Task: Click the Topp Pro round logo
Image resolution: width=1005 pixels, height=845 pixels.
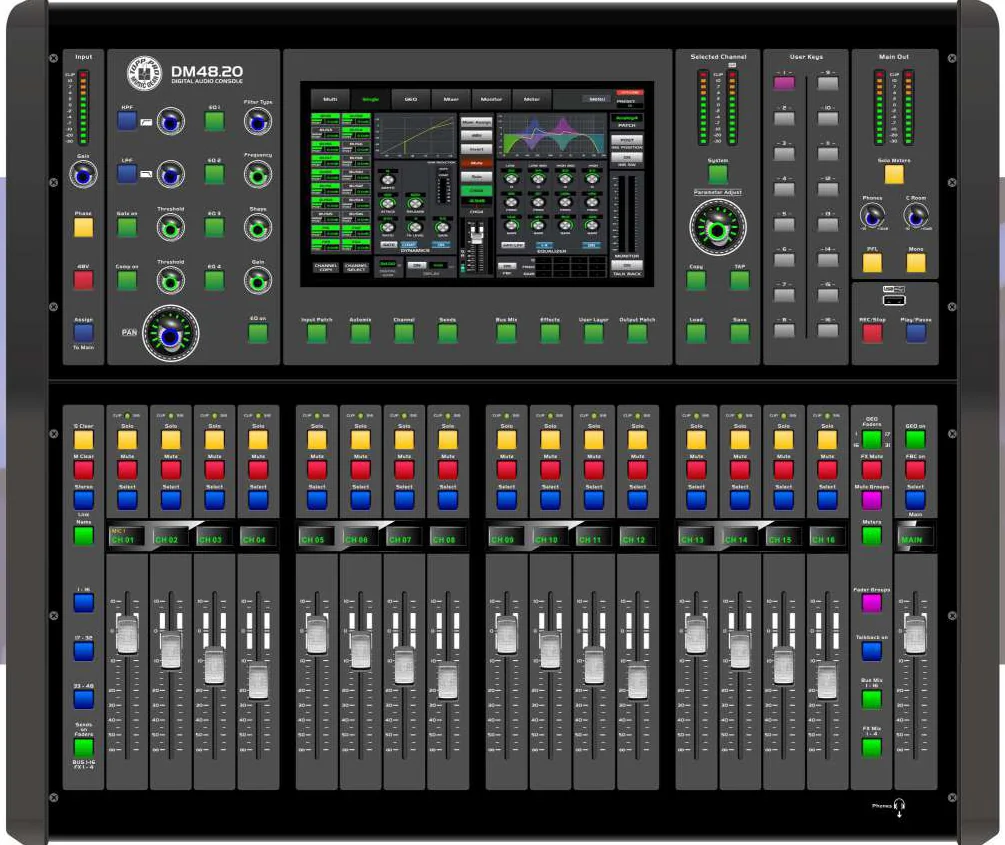Action: click(x=144, y=72)
